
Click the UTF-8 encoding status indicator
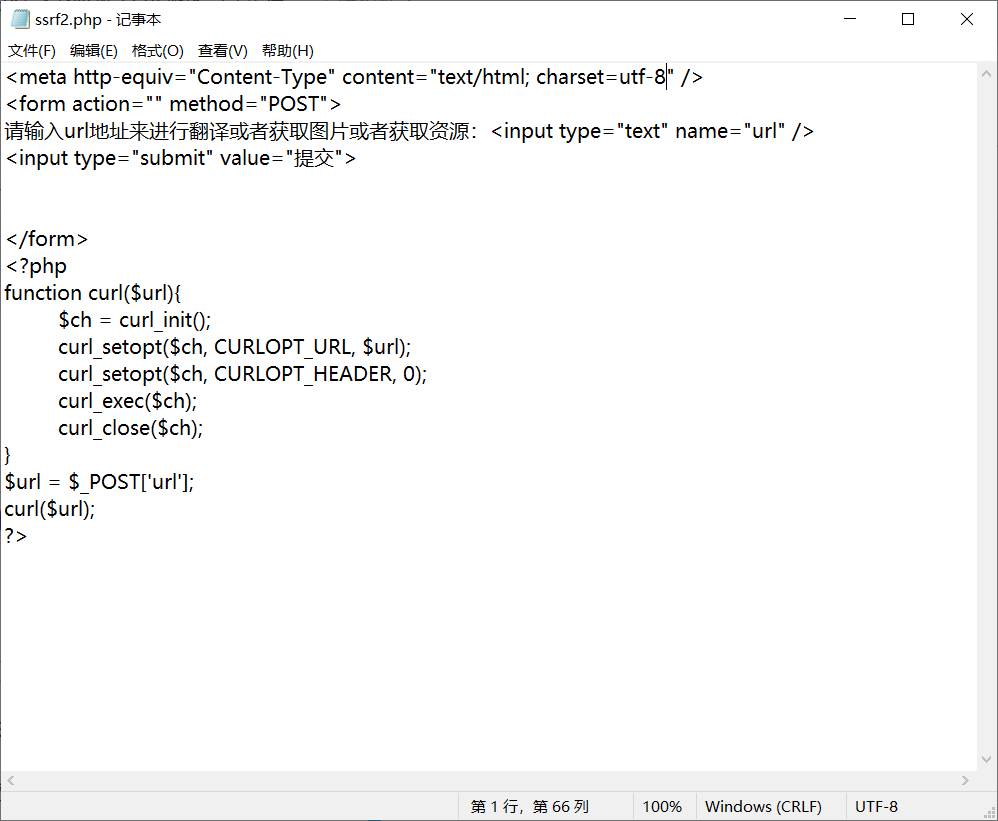click(876, 807)
